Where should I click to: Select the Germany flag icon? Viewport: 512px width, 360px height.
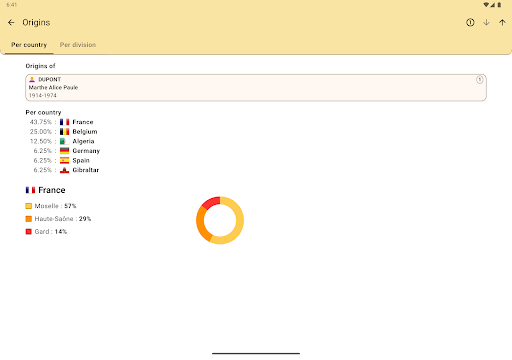tap(64, 151)
